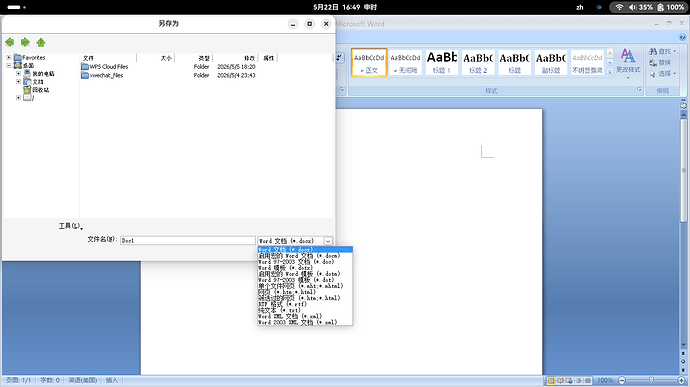
Task: Zoom in with the plus button
Action: (682, 380)
